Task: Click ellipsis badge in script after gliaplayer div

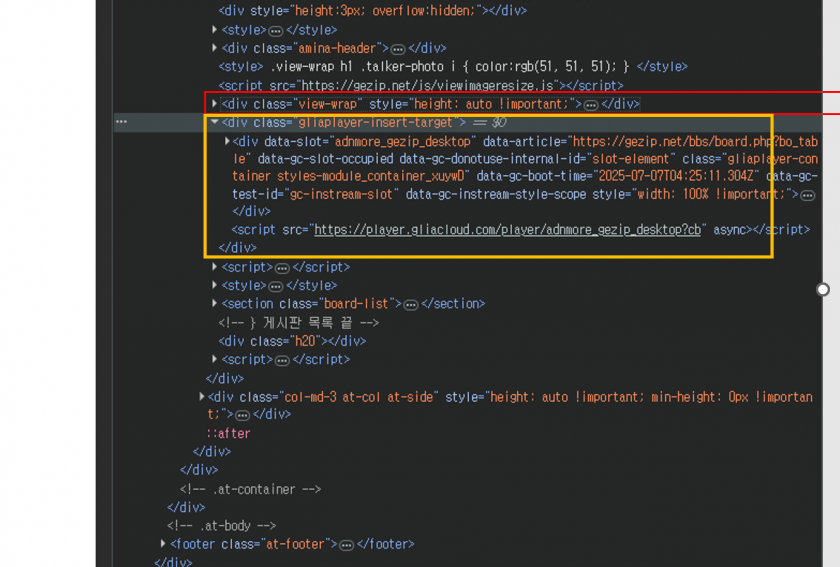Action: pyautogui.click(x=282, y=268)
